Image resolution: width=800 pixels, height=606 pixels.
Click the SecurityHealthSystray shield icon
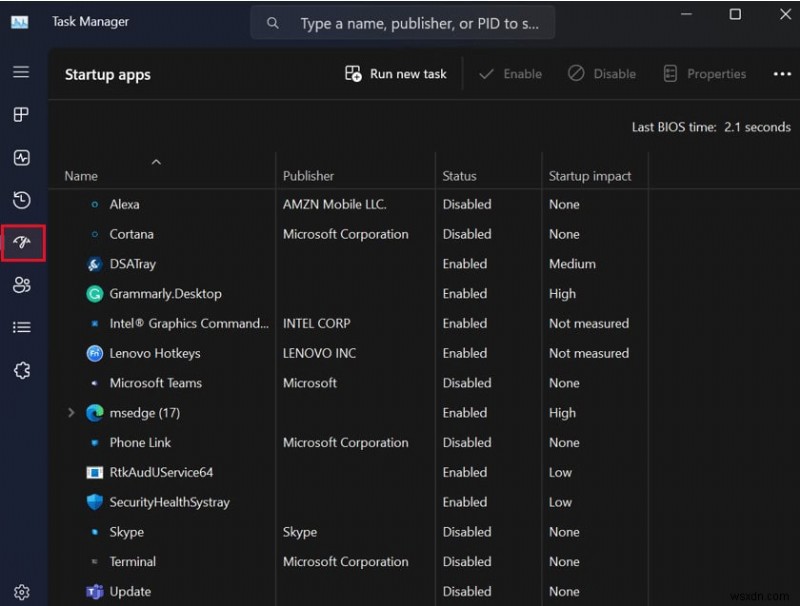(x=94, y=502)
